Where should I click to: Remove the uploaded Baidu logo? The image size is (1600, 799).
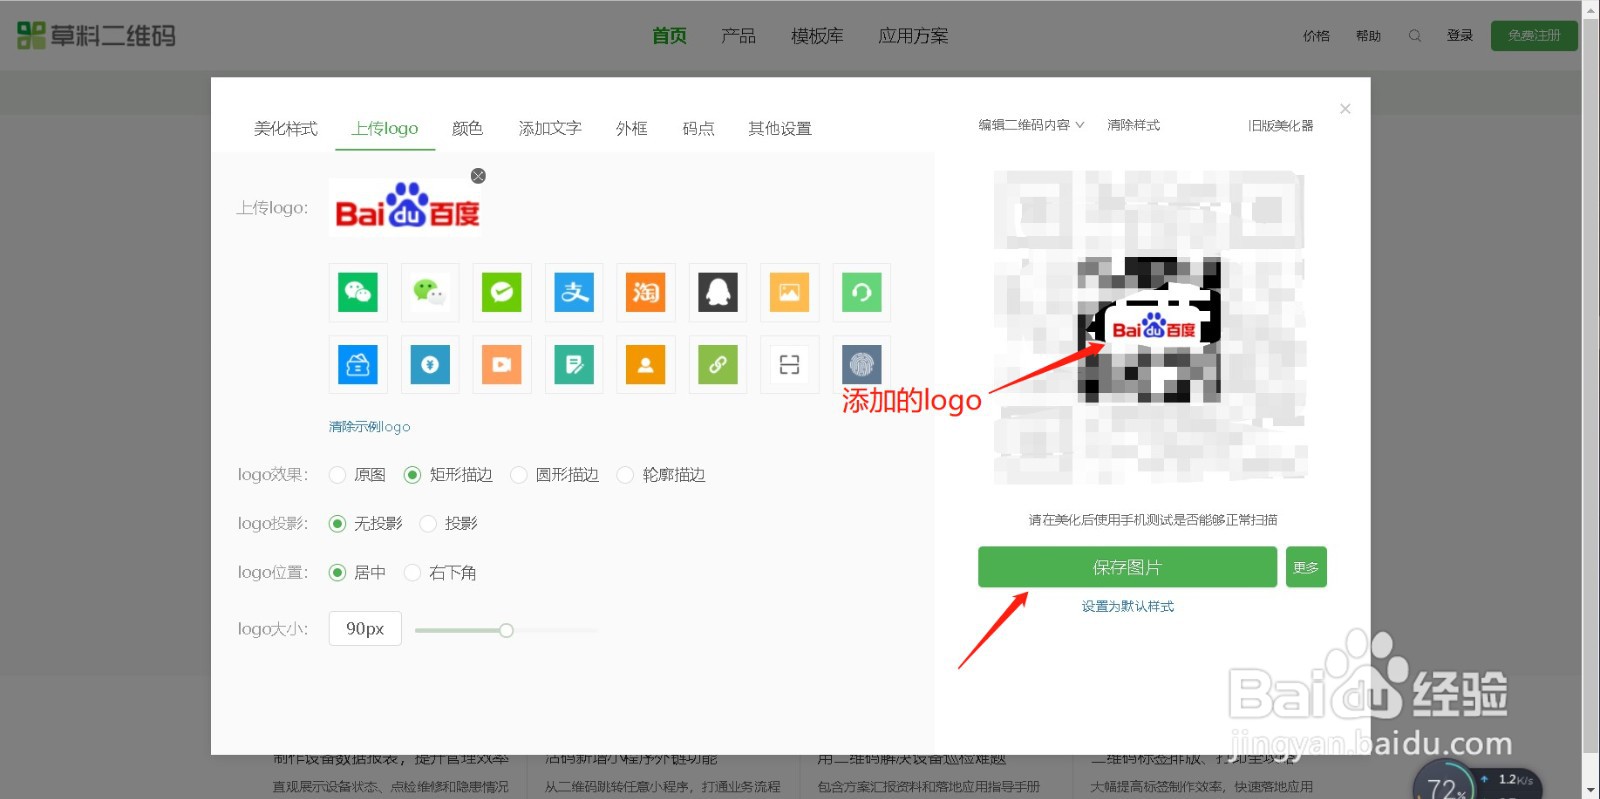478,176
